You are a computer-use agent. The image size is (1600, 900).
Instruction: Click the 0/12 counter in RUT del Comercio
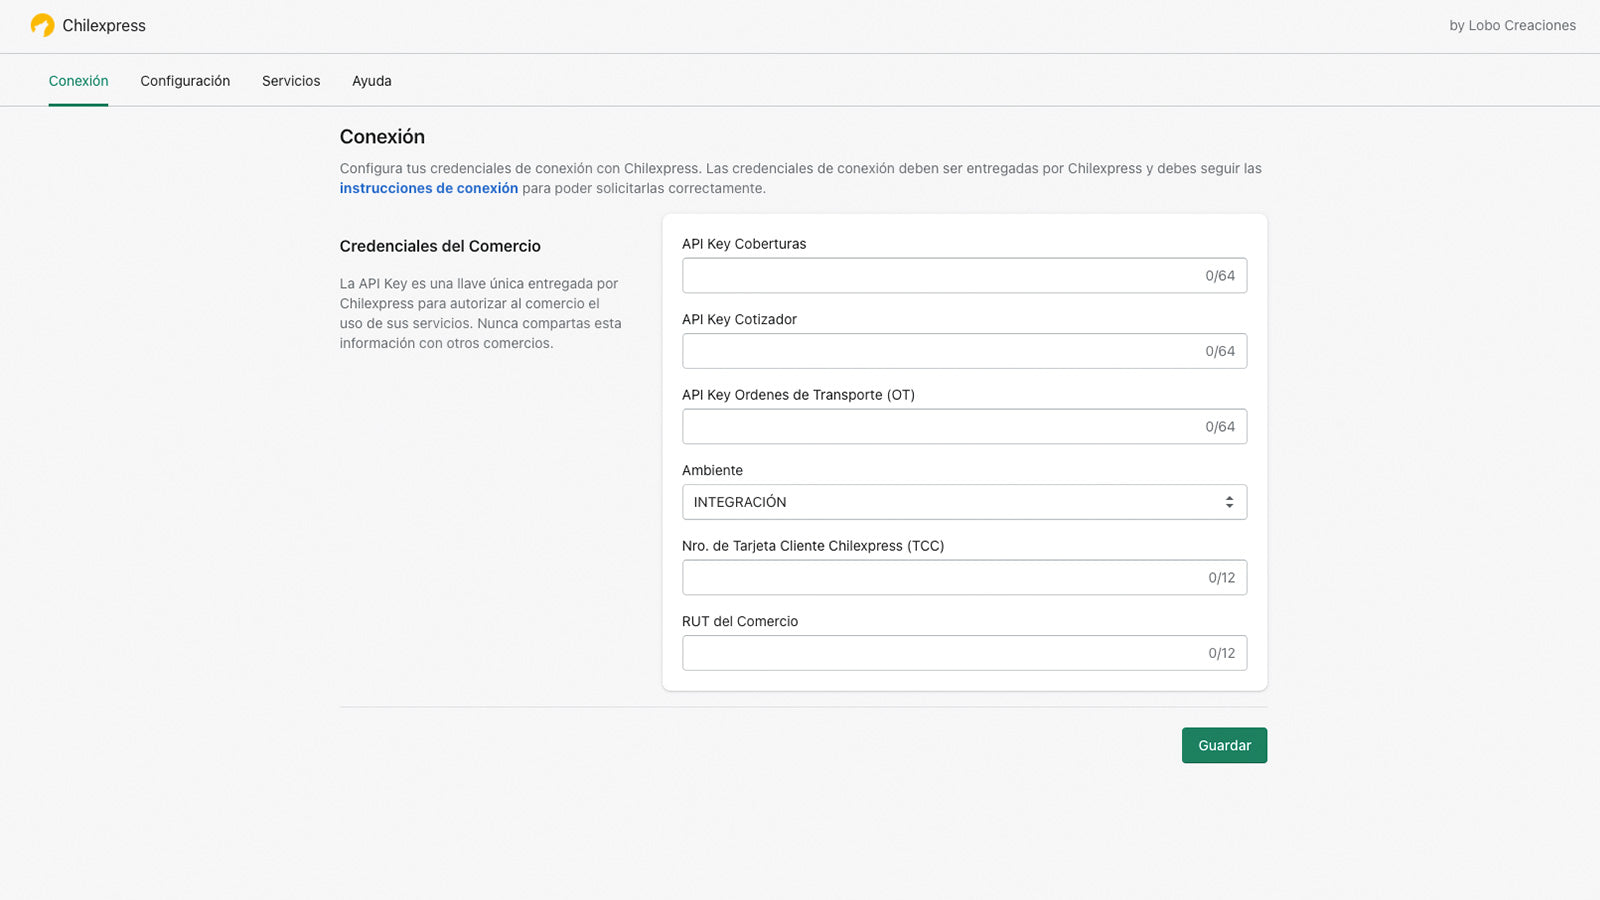(x=1221, y=652)
